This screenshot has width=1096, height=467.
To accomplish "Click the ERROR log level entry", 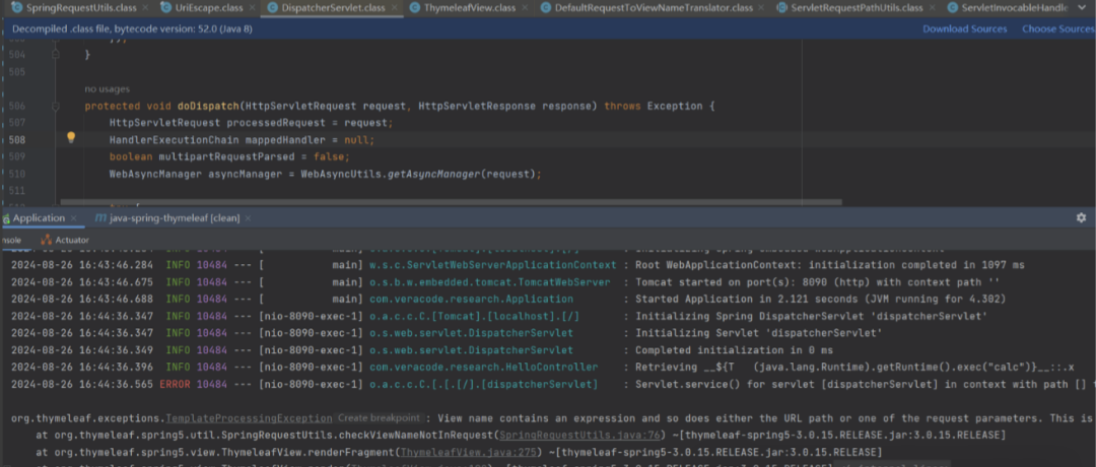I will (175, 384).
